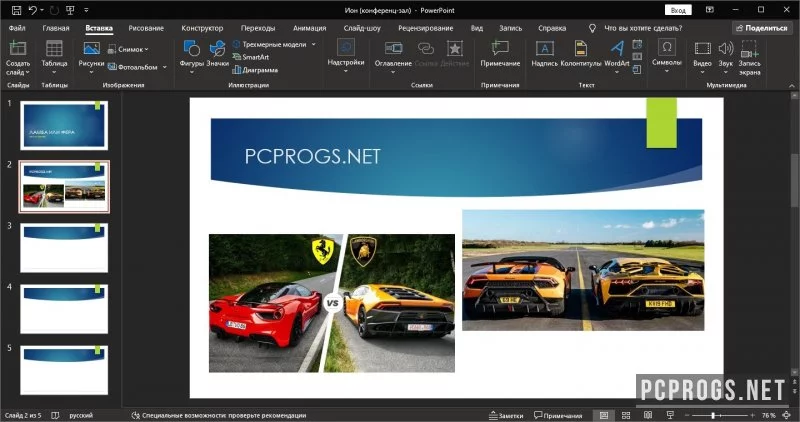Expand the Фотоальбом dropdown arrow
Image resolution: width=800 pixels, height=422 pixels.
164,67
